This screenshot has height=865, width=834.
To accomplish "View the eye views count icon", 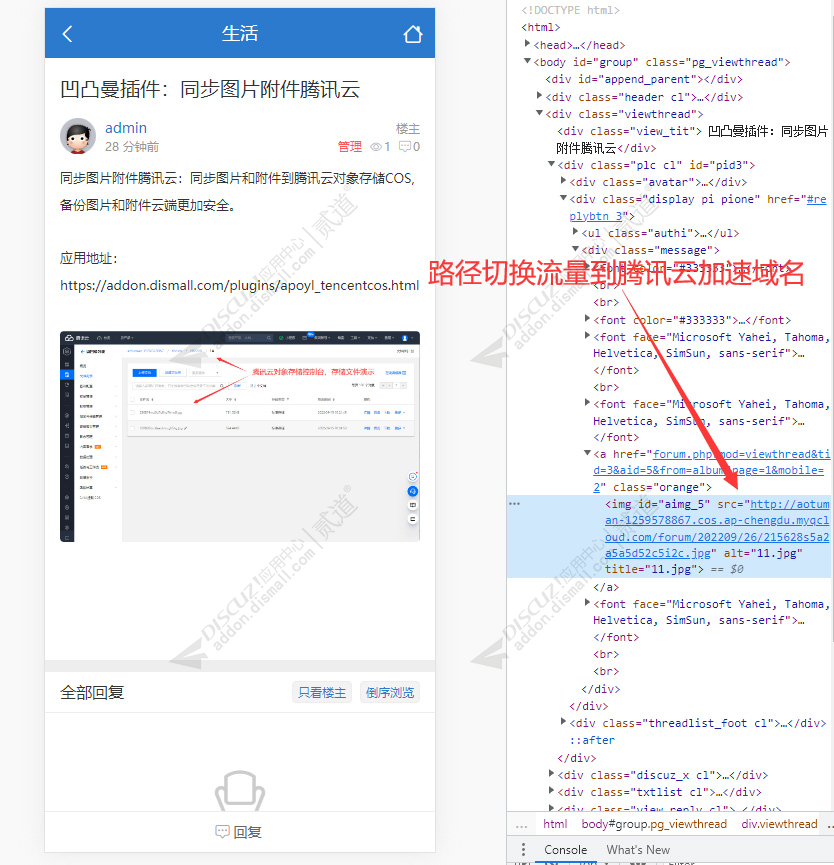I will (x=376, y=147).
